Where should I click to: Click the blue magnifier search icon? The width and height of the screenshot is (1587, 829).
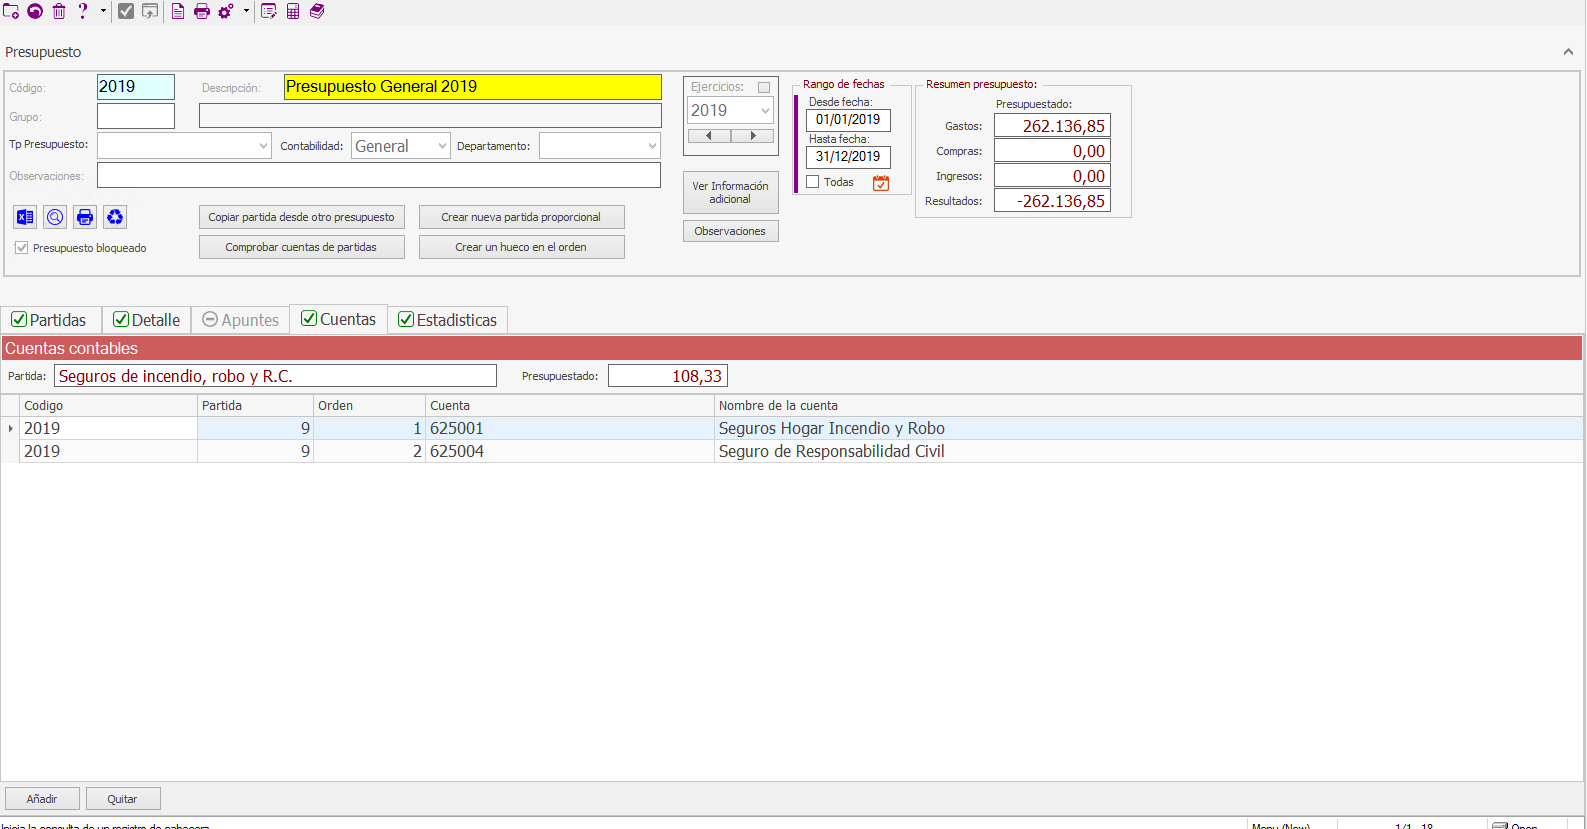tap(55, 217)
